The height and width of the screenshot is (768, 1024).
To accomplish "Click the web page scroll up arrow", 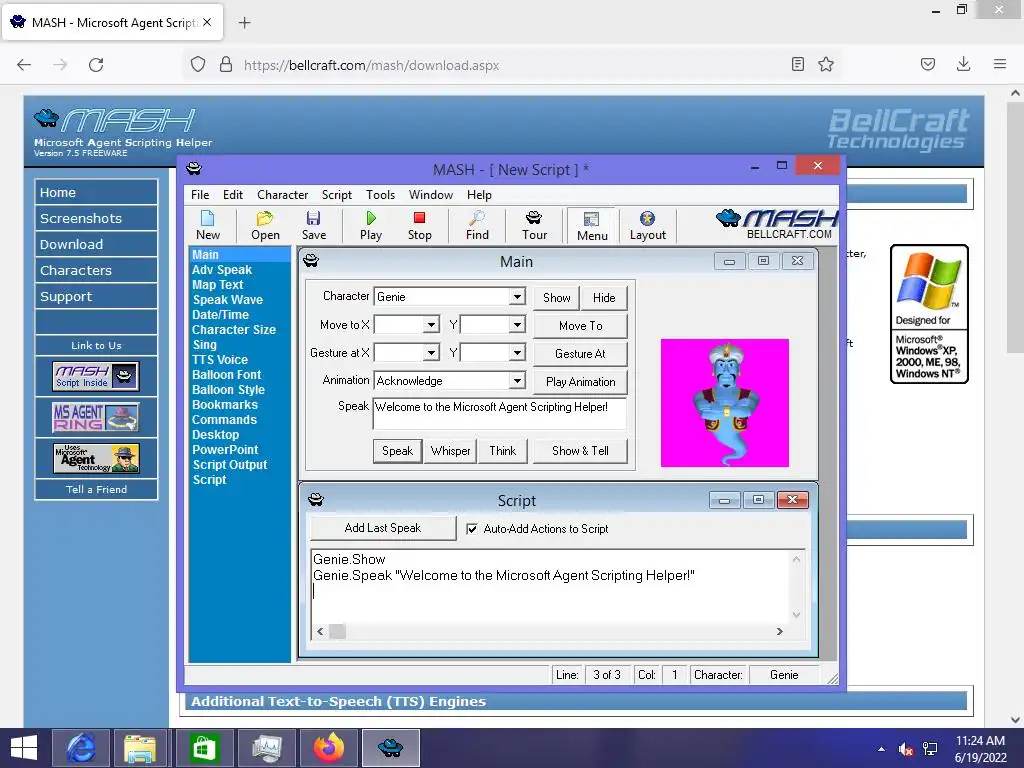I will [1015, 93].
